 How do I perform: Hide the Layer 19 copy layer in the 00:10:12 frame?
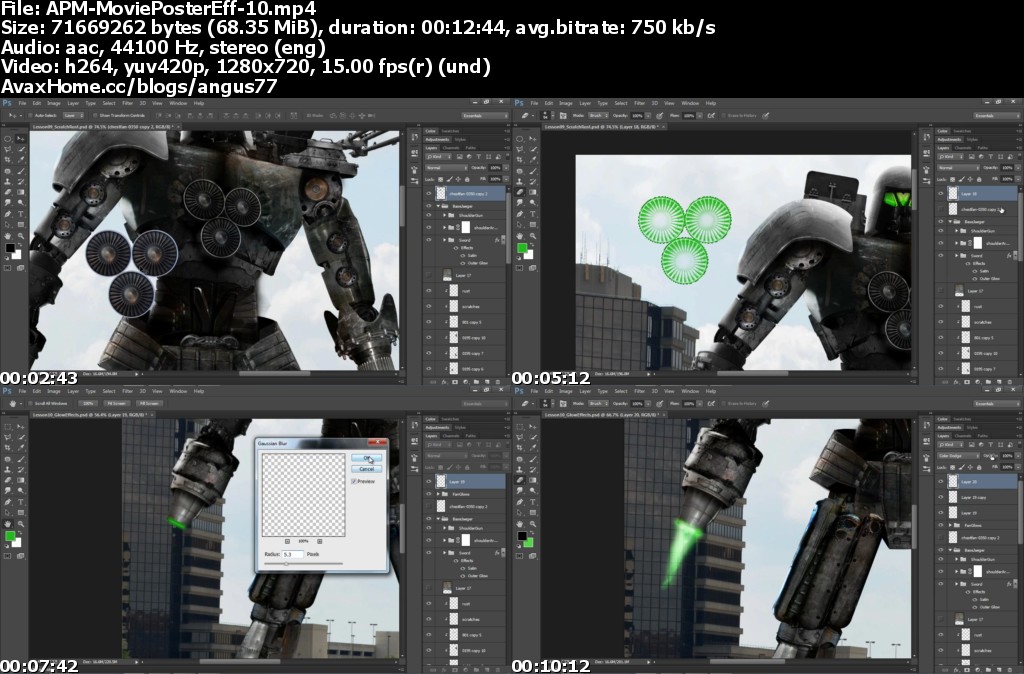(940, 497)
